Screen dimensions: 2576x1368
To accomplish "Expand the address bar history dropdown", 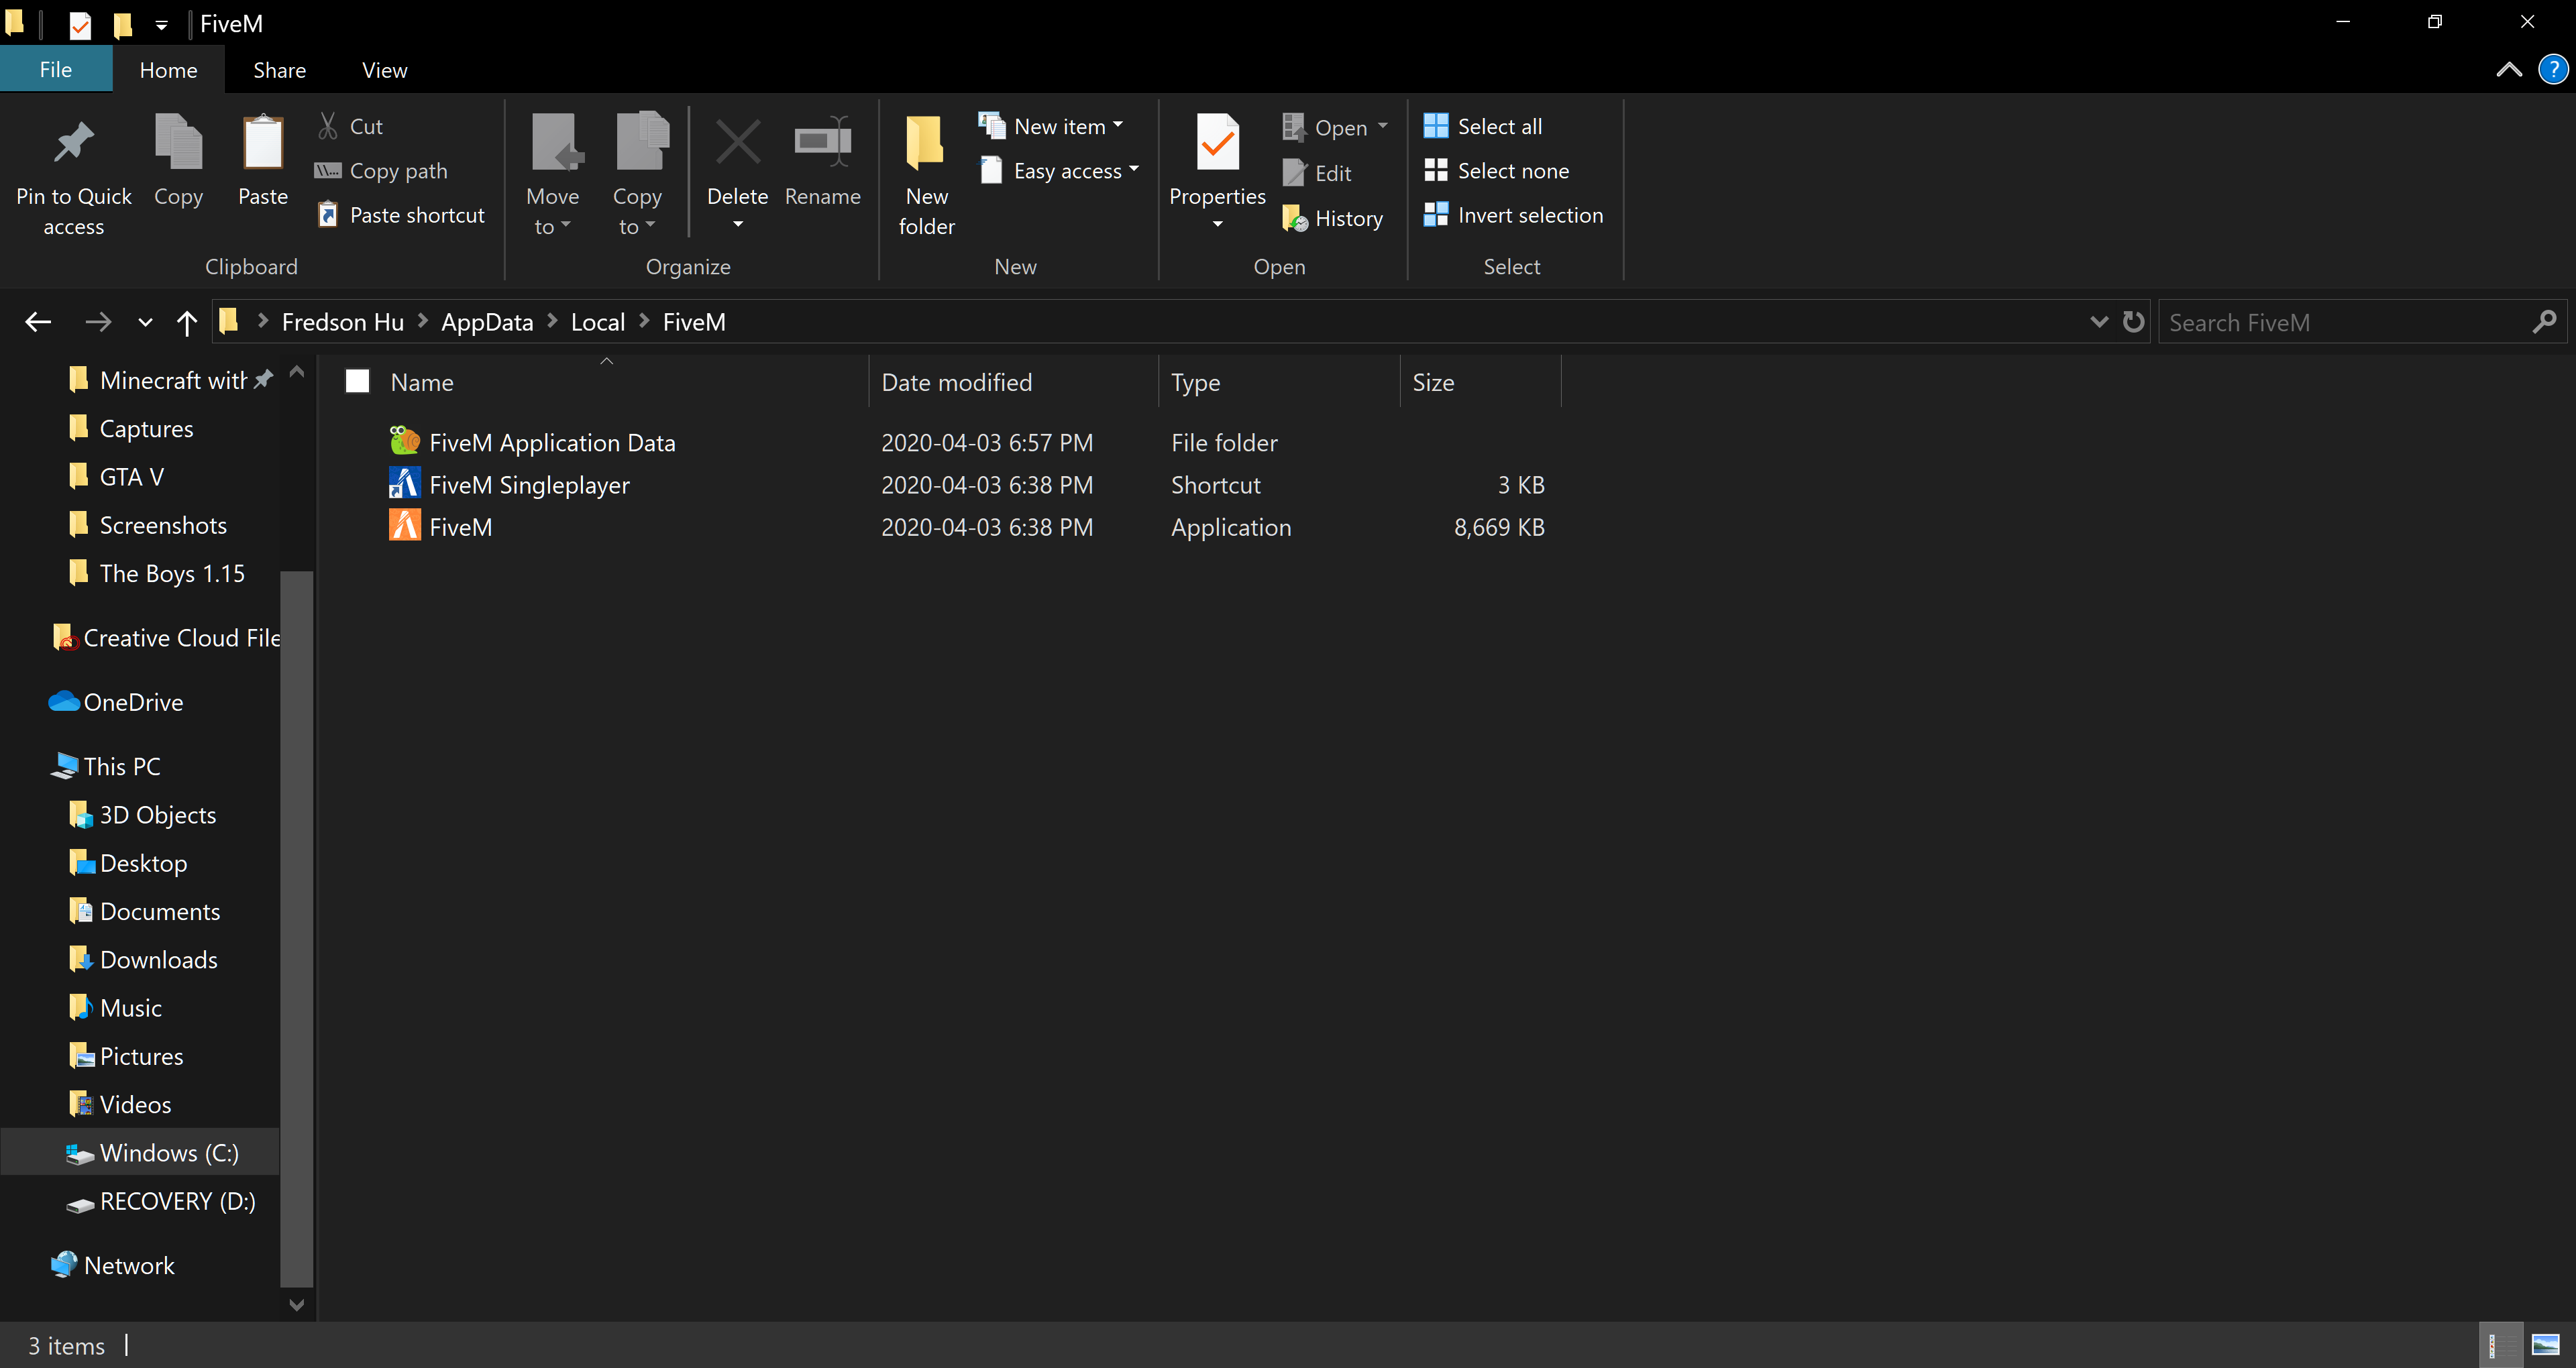I will coord(2099,322).
